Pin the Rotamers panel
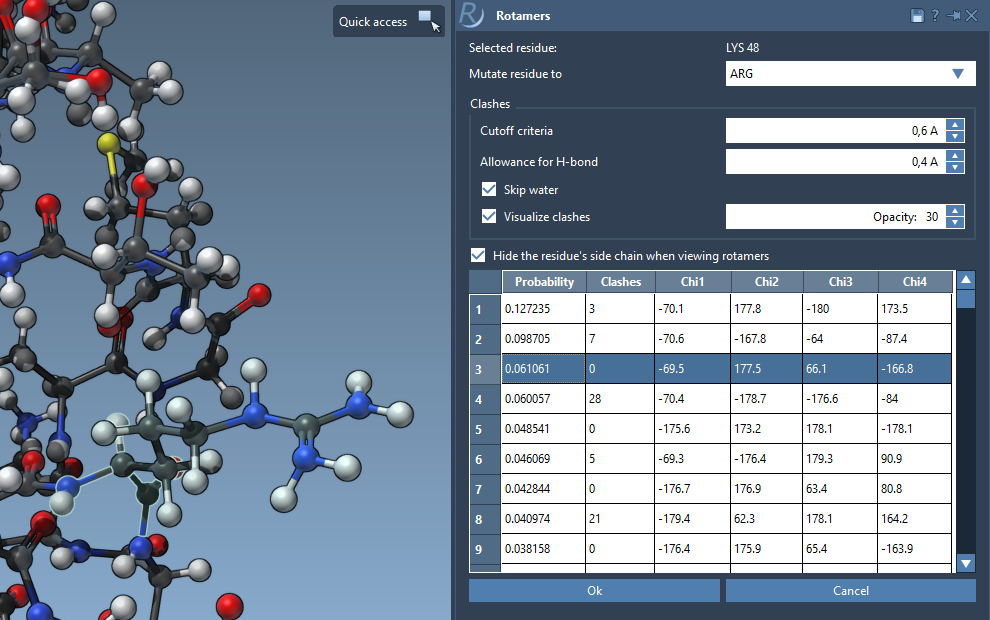Screen dimensions: 990x620 pyautogui.click(x=953, y=16)
